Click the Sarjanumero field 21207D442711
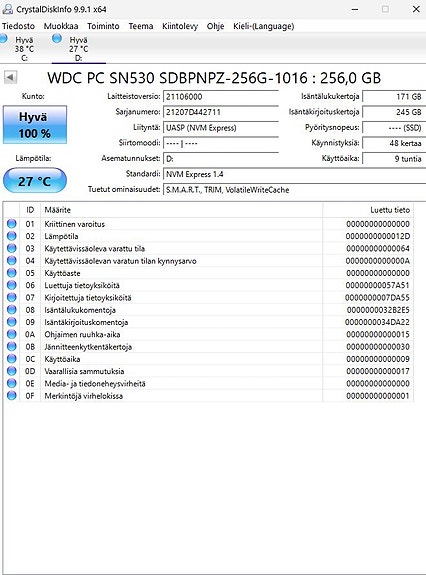This screenshot has width=426, height=575. point(221,112)
